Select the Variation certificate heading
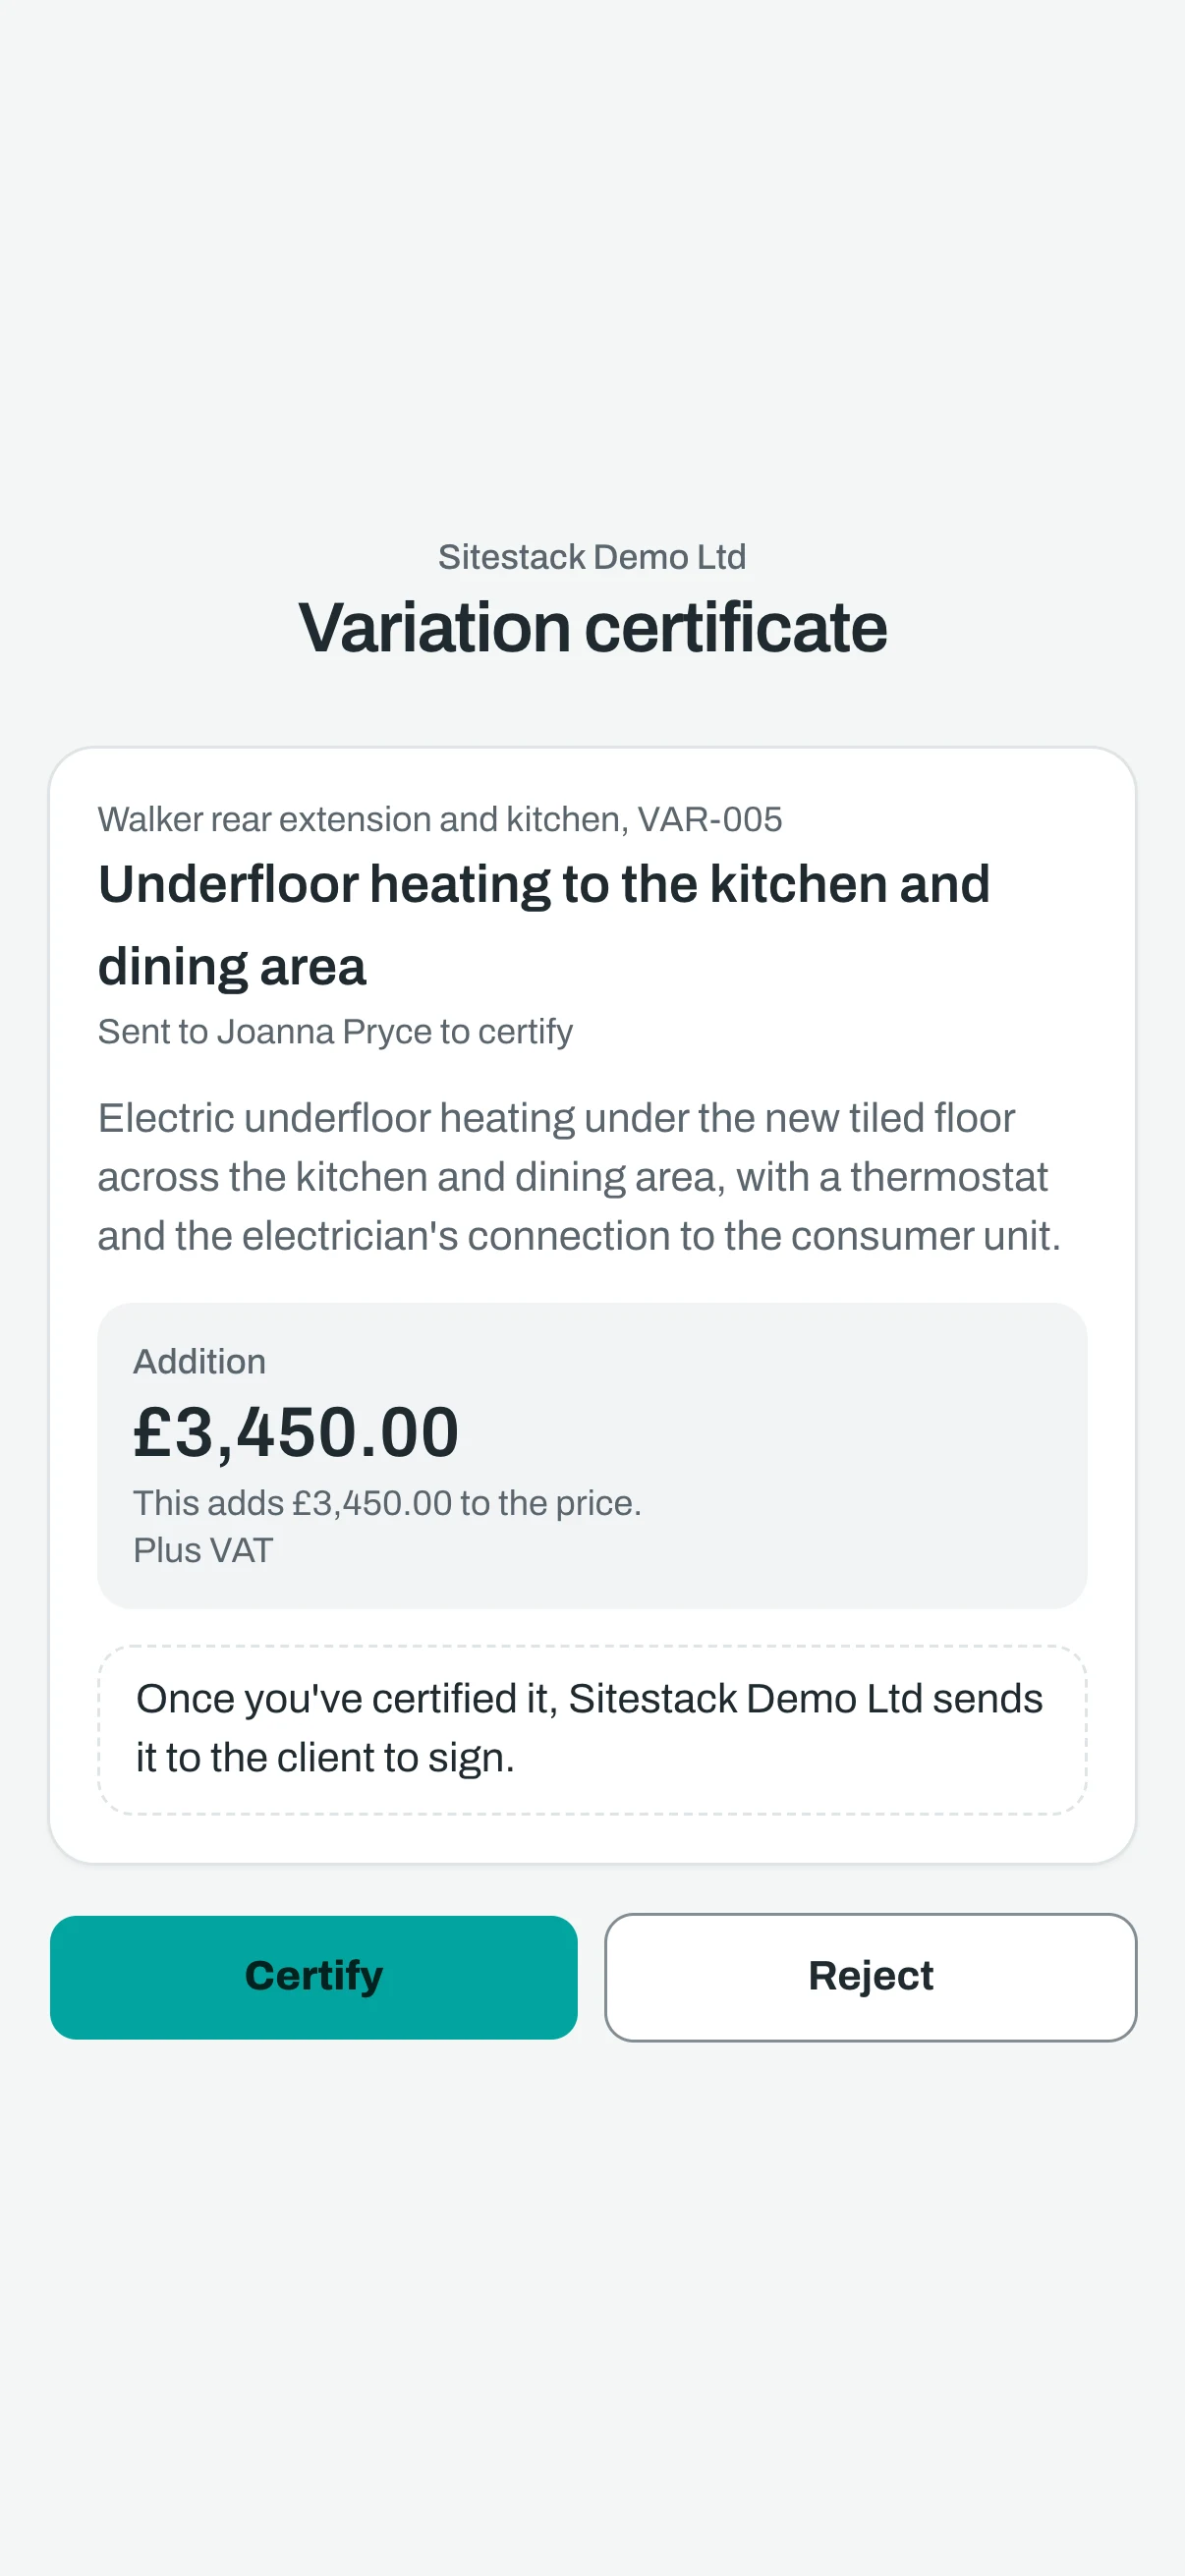1185x2576 pixels. (x=592, y=627)
